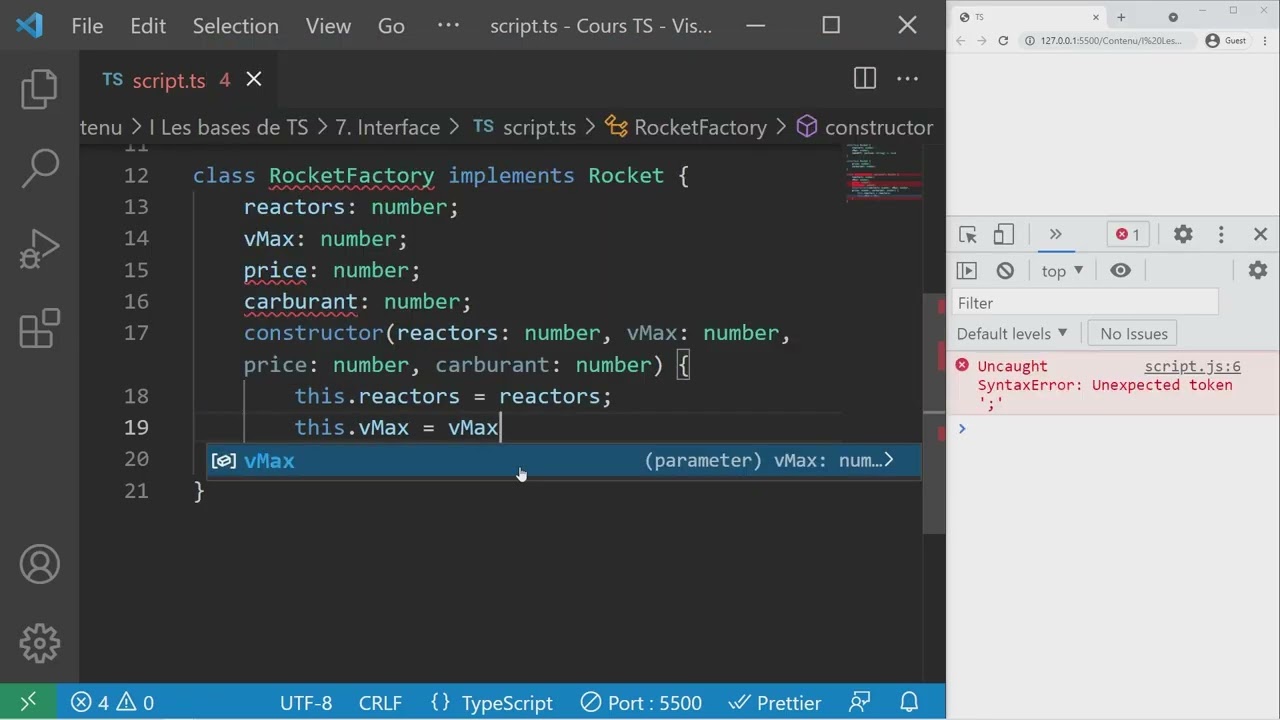Click the Prettier status bar item
Image resolution: width=1280 pixels, height=720 pixels.
[775, 703]
